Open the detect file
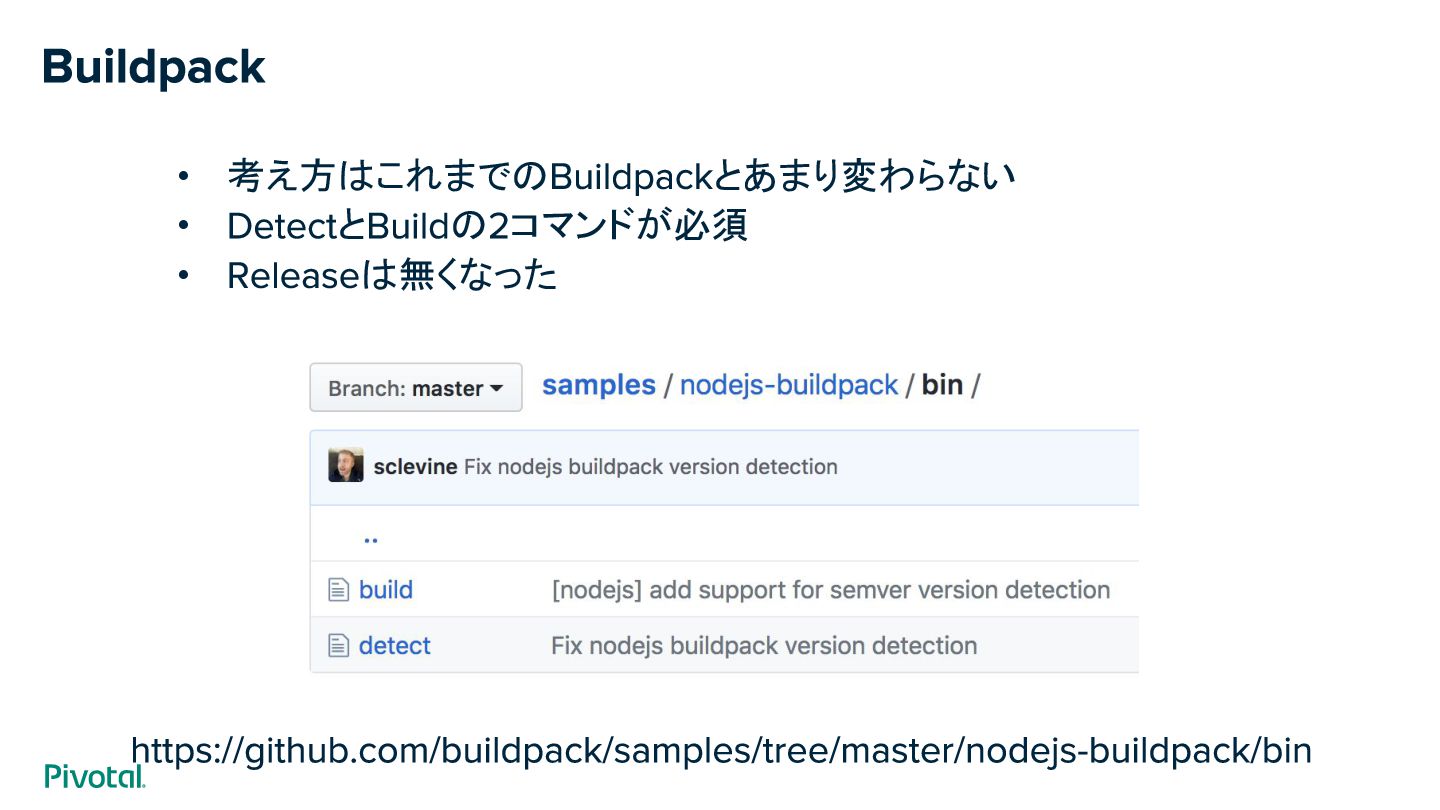This screenshot has width=1440, height=810. point(395,646)
